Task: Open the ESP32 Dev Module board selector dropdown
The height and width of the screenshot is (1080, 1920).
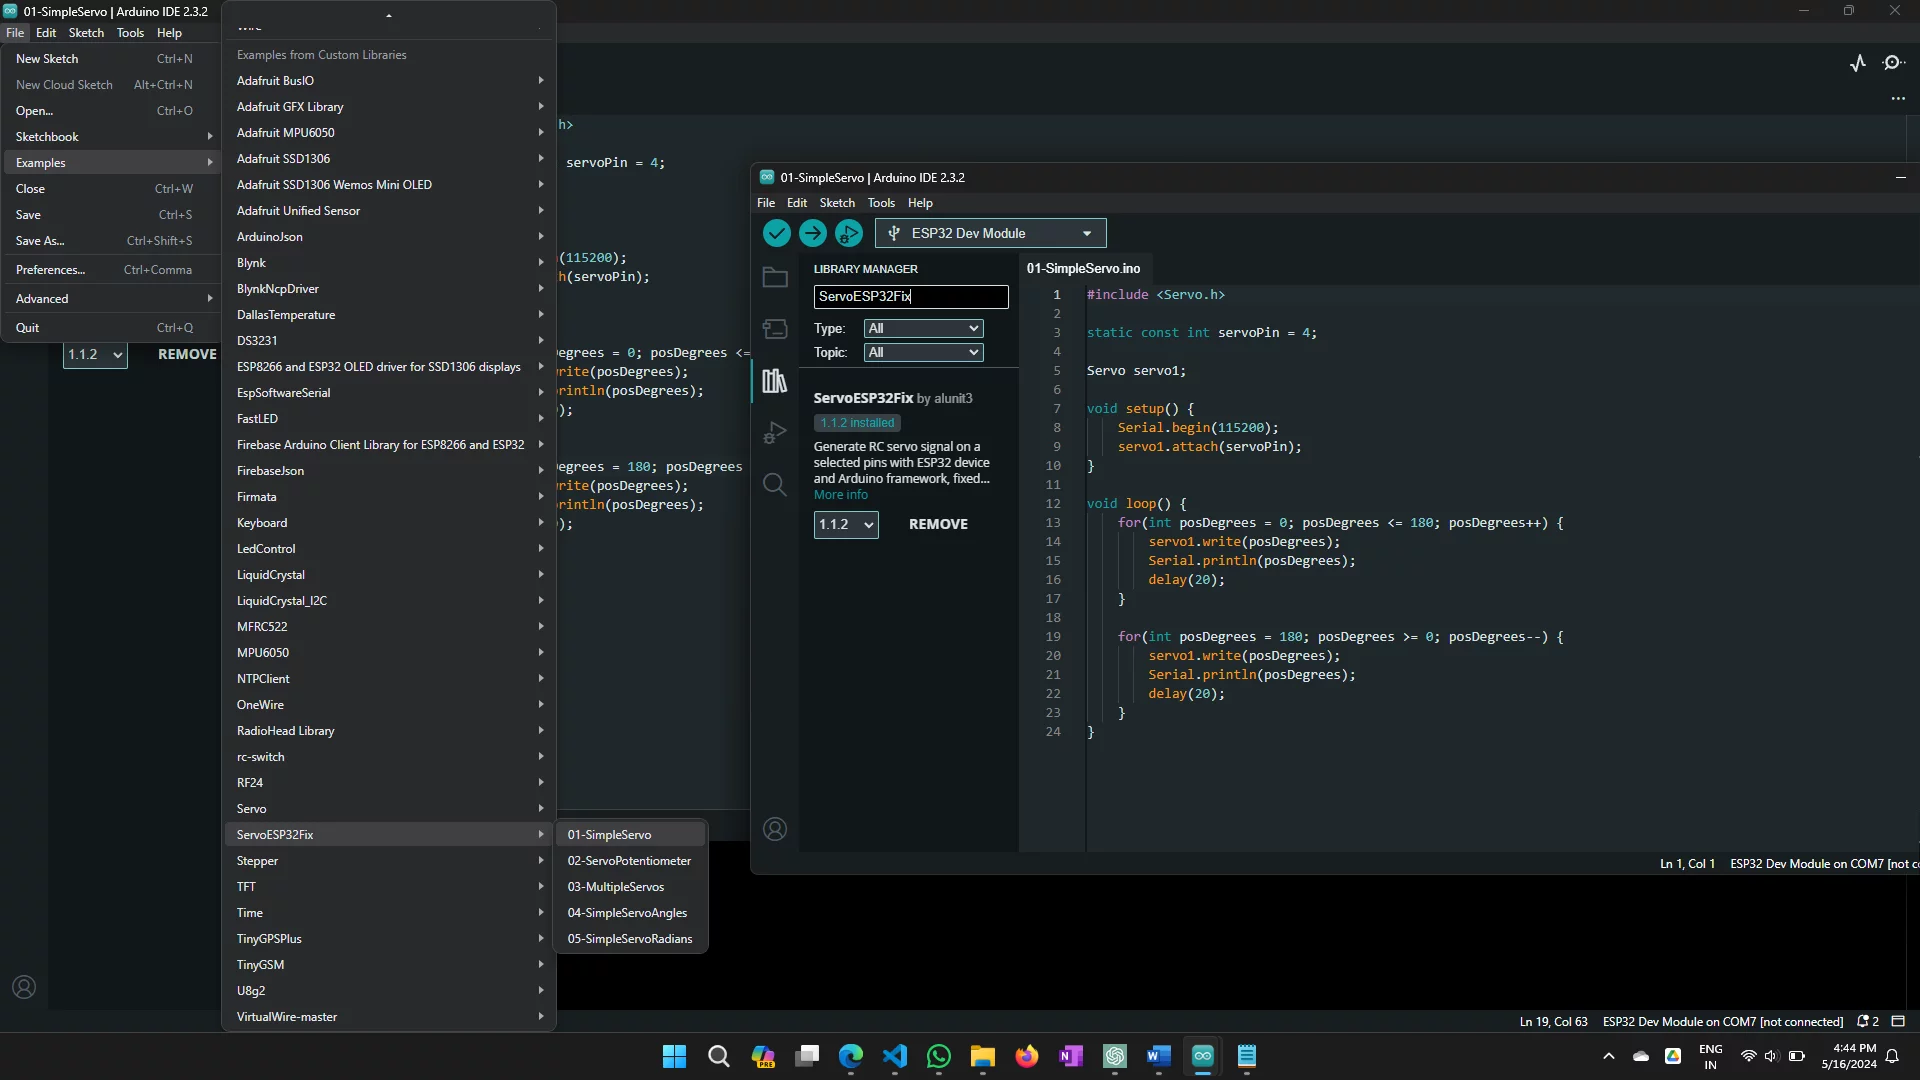Action: 990,233
